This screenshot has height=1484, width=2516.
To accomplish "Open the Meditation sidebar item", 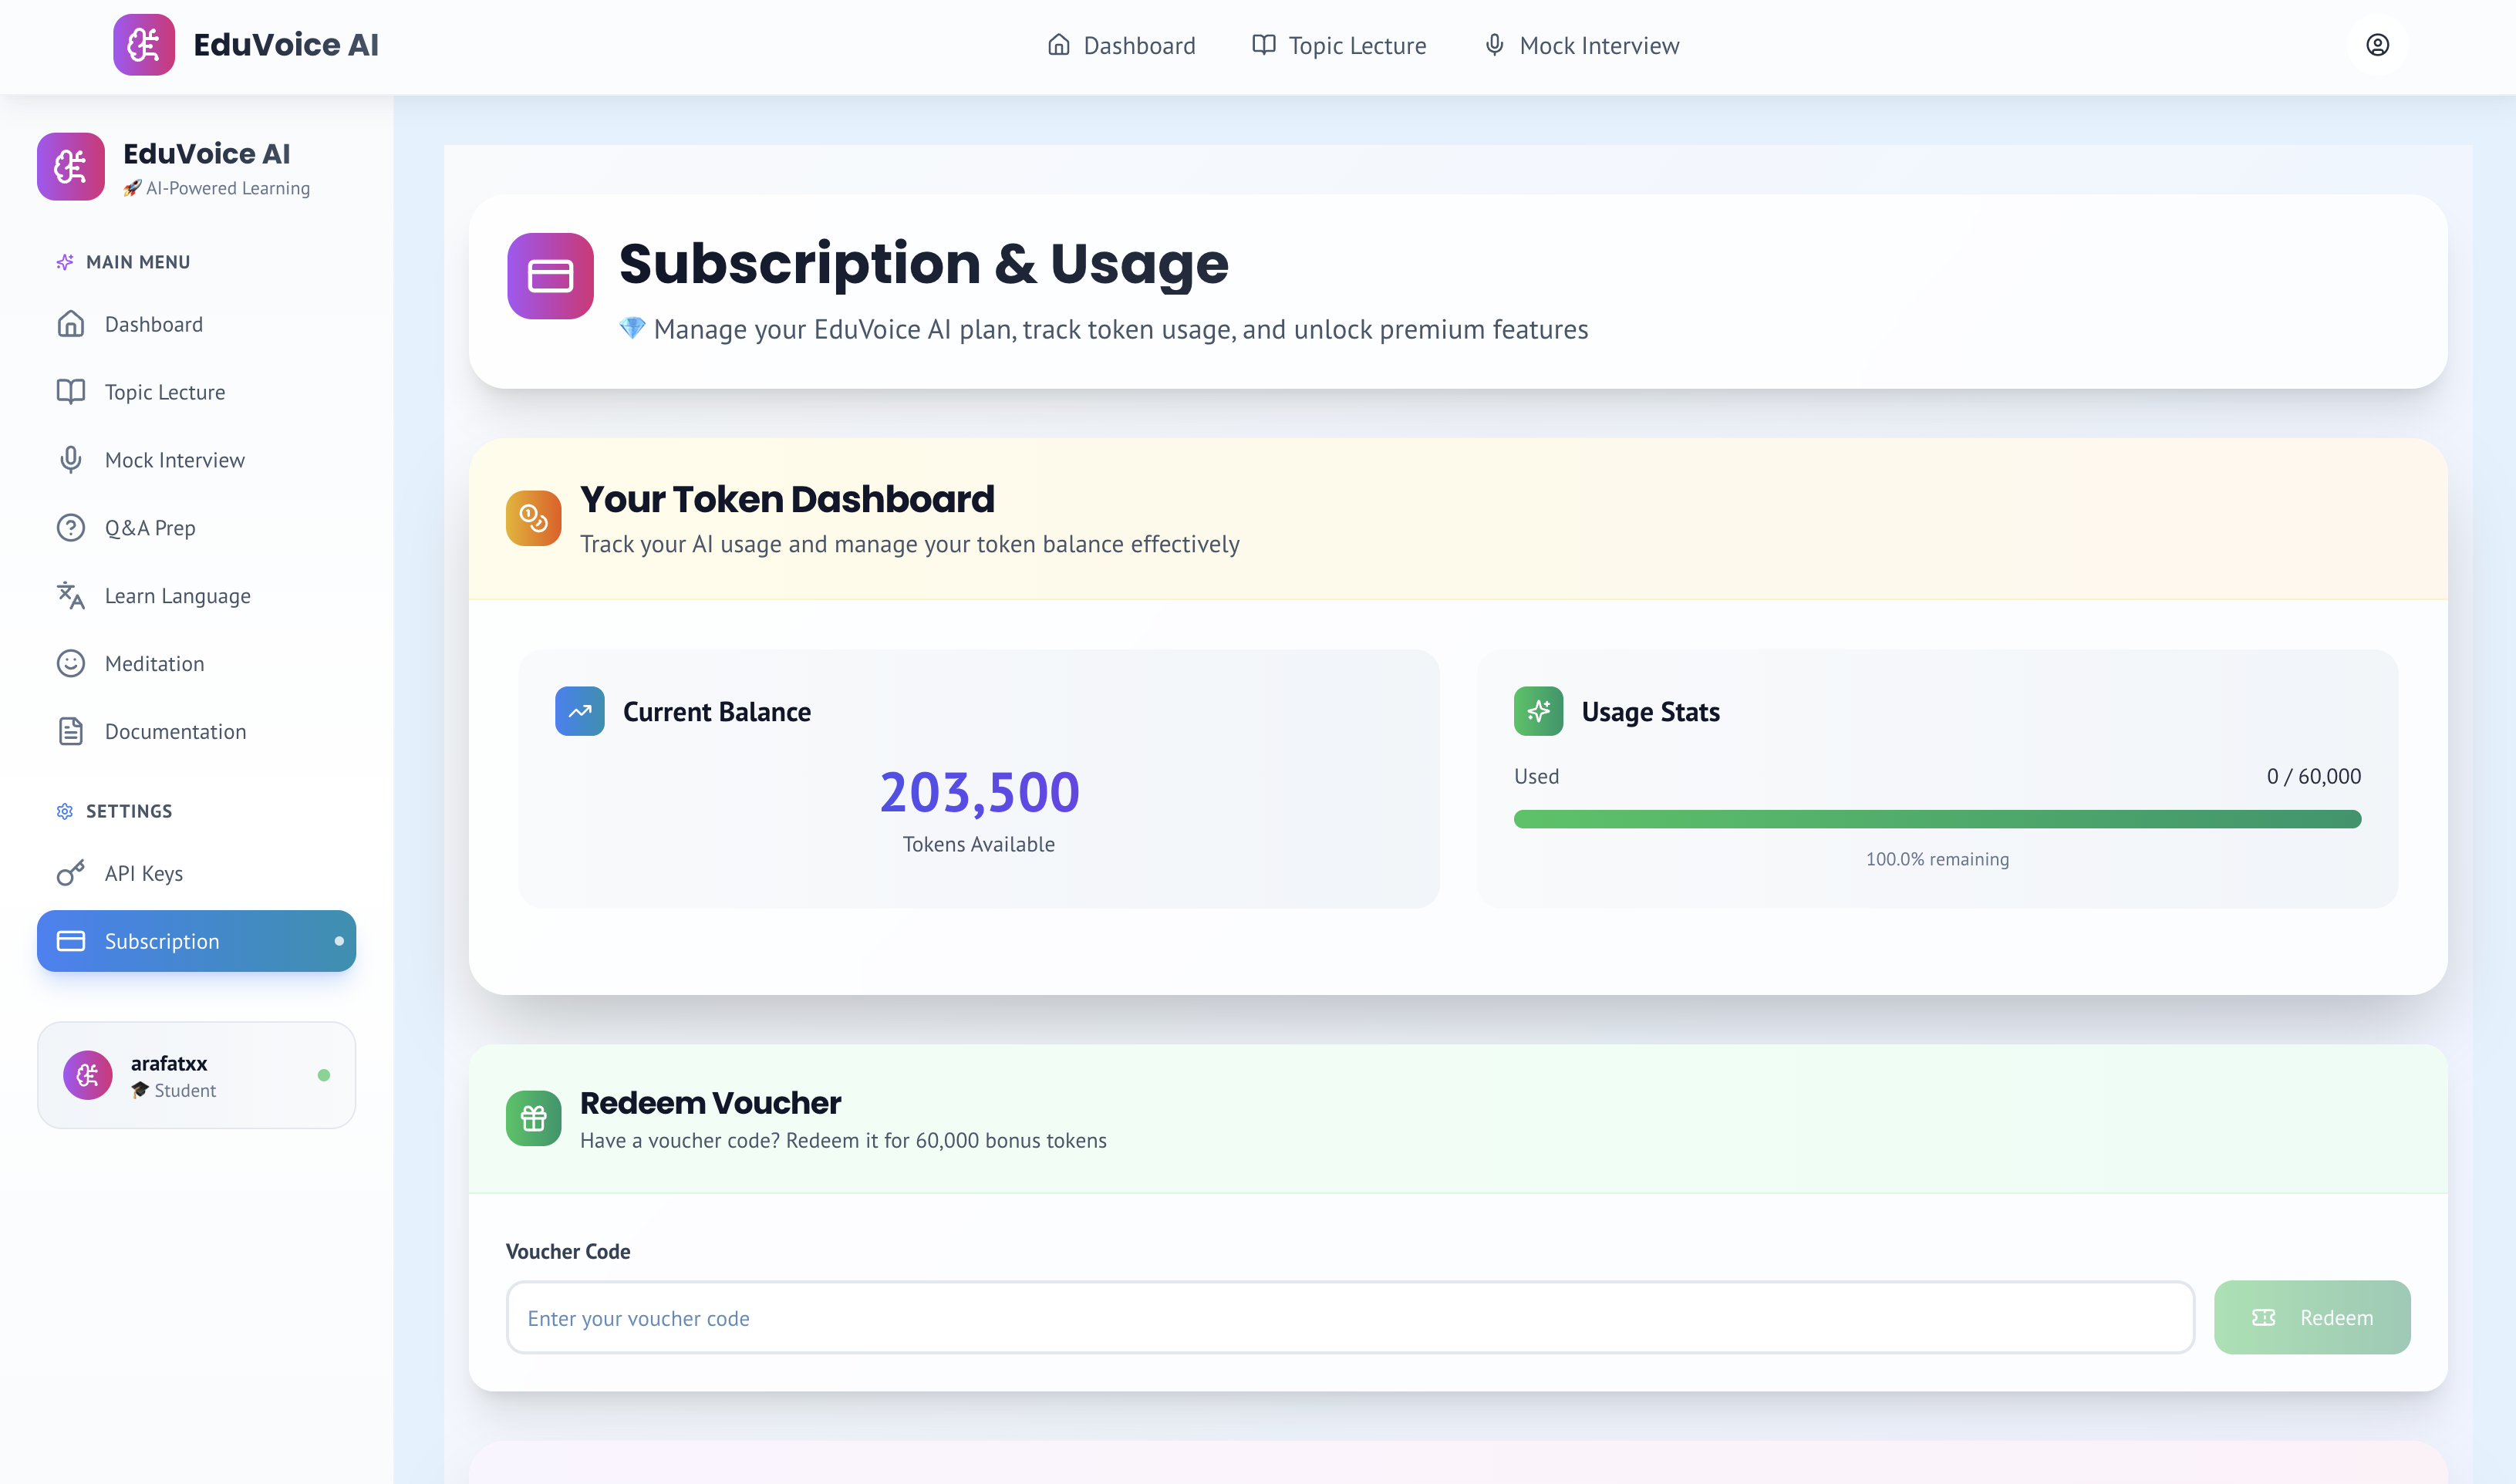I will click(x=154, y=664).
